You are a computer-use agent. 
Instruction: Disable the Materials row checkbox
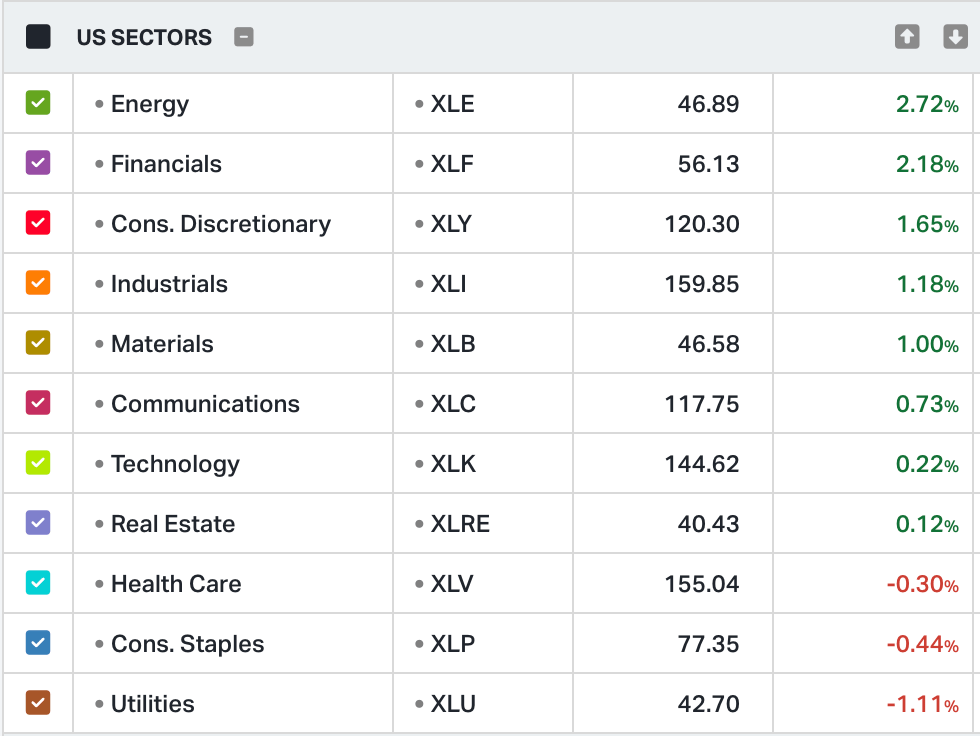point(38,343)
